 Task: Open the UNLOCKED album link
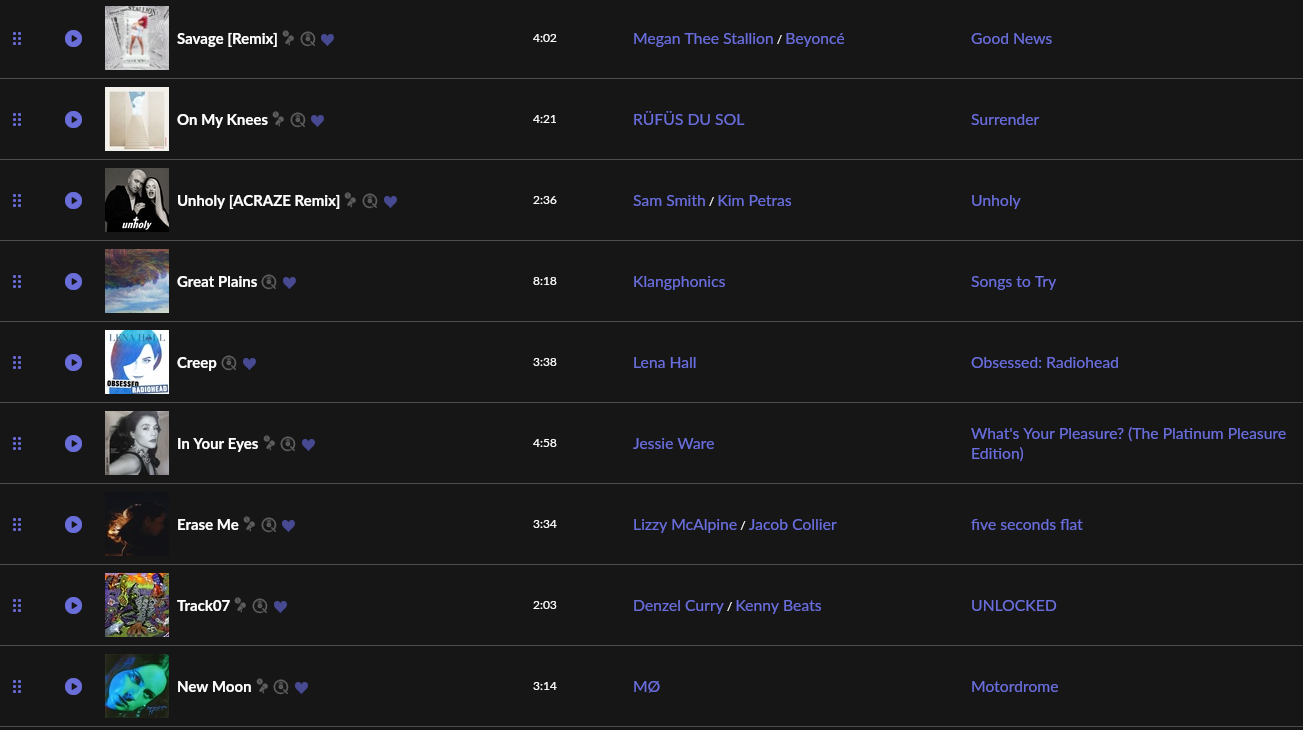(1013, 605)
